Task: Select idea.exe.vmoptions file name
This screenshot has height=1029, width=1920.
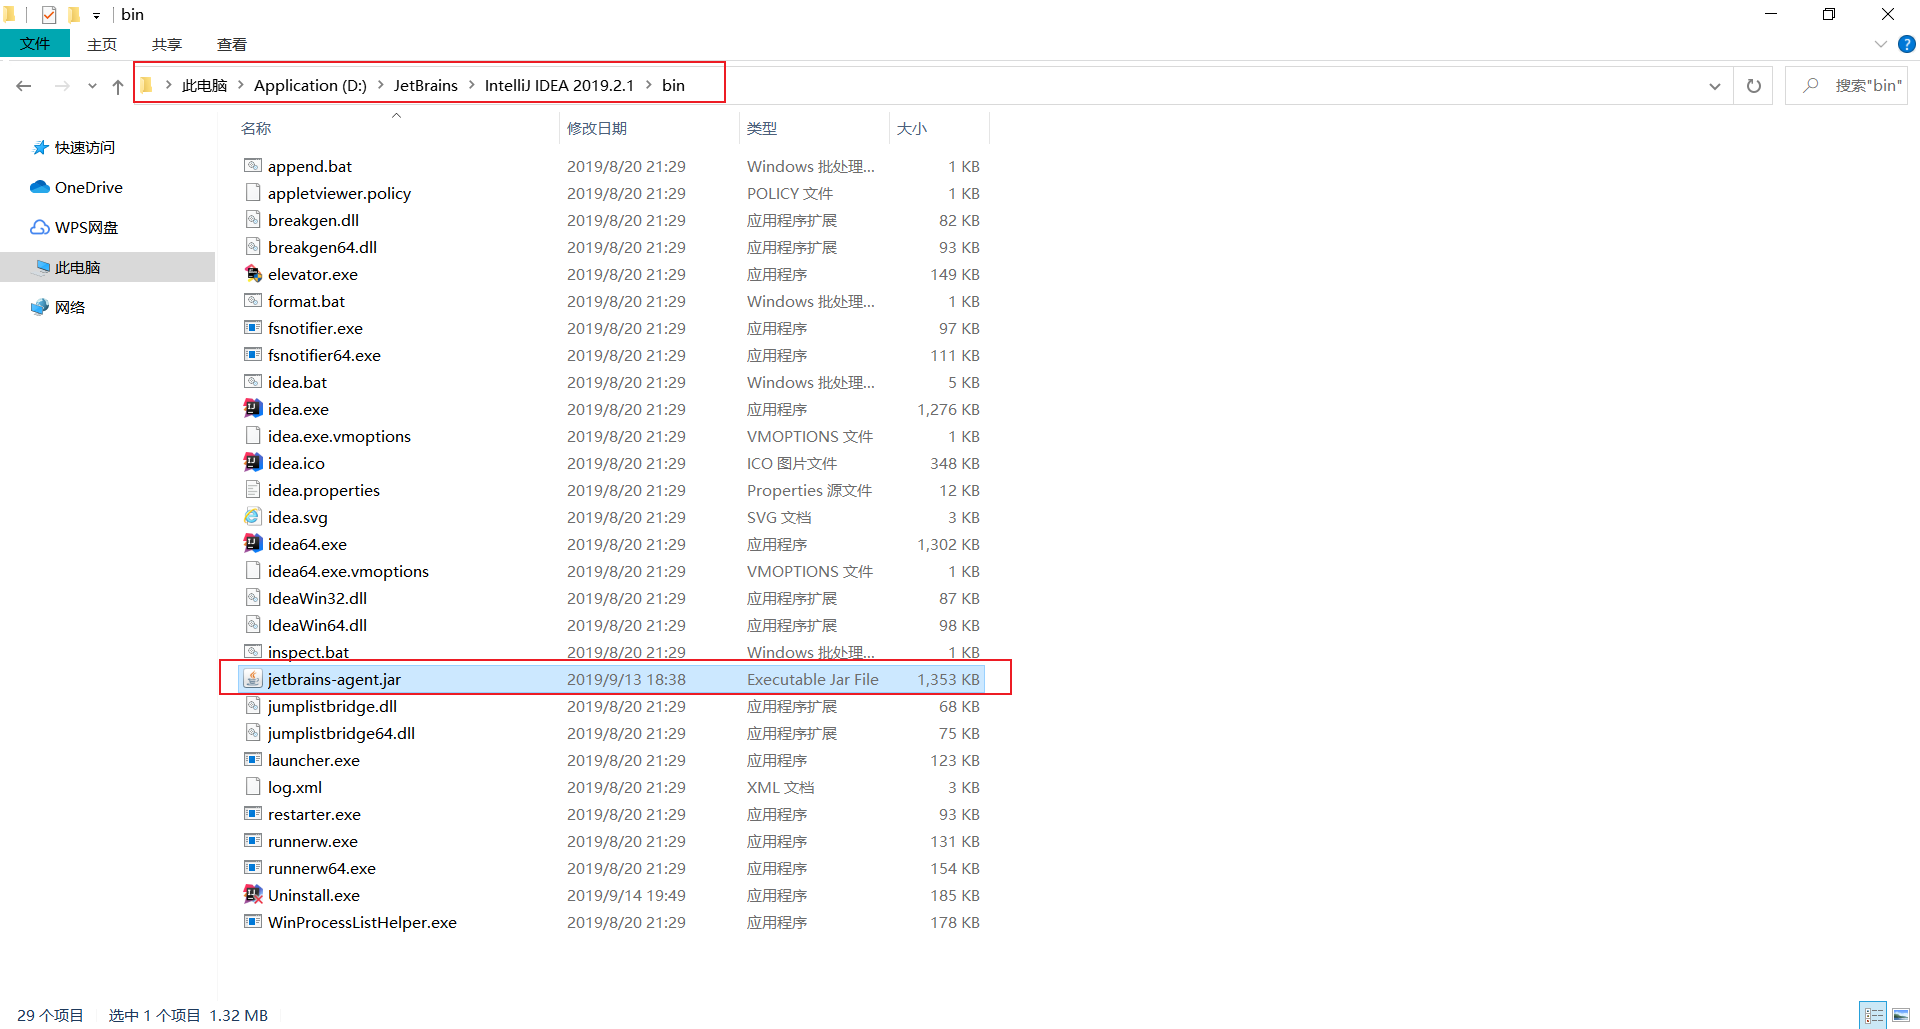Action: 339,436
